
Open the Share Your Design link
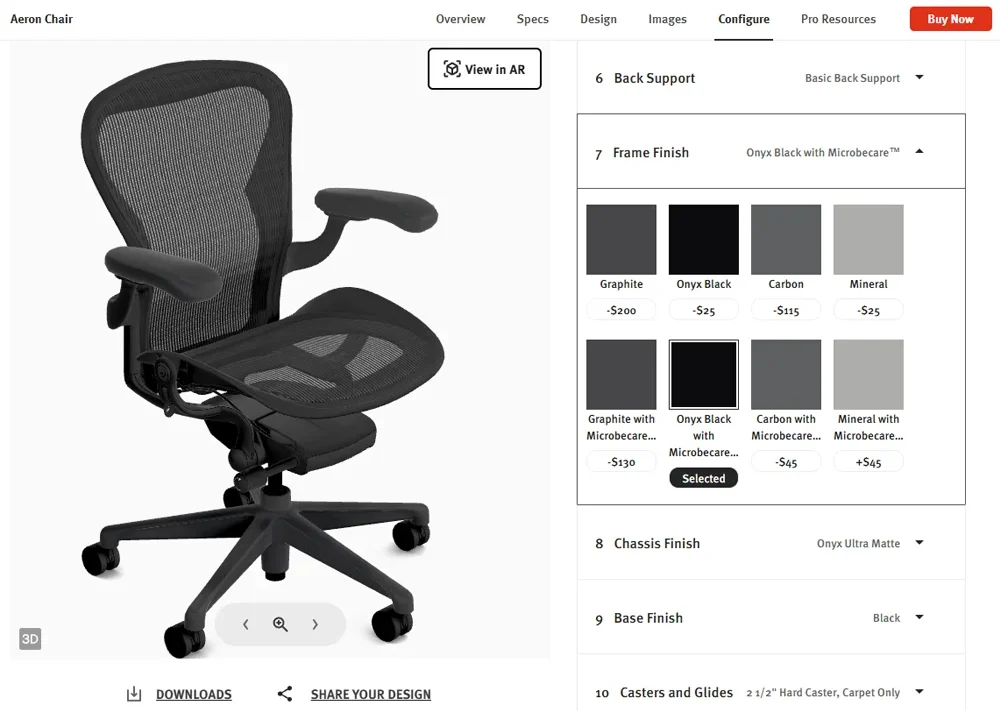pos(371,694)
